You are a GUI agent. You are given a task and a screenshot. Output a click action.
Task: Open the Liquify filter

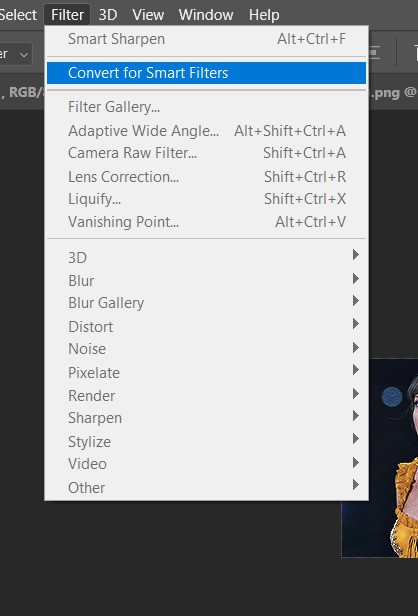tap(206, 199)
